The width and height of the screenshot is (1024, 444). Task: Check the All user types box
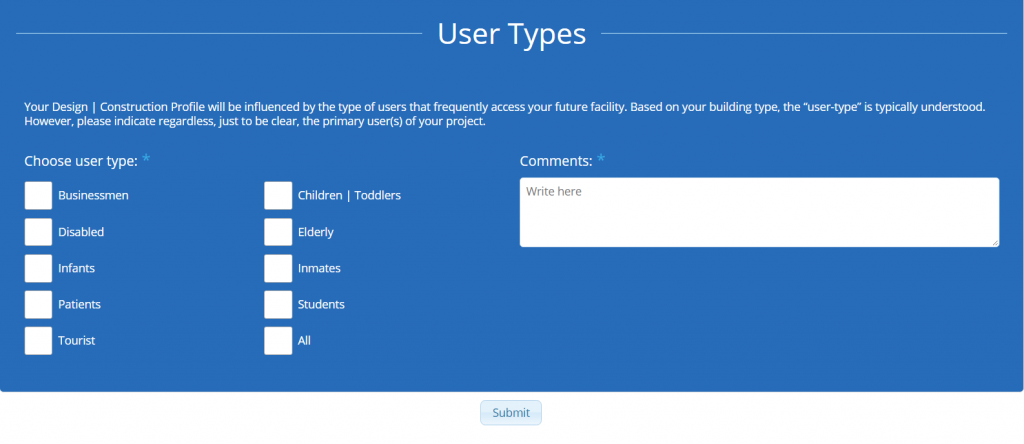tap(278, 340)
